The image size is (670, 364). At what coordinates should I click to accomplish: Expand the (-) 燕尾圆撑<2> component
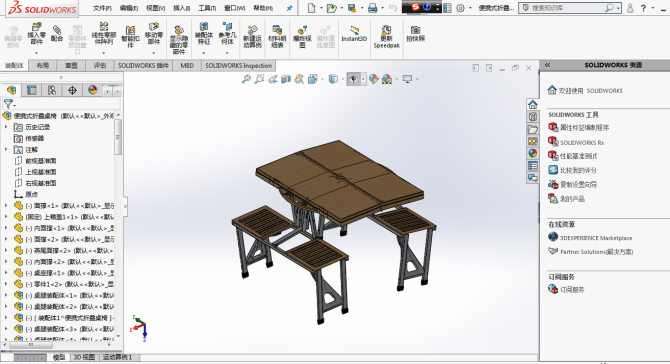(6, 250)
